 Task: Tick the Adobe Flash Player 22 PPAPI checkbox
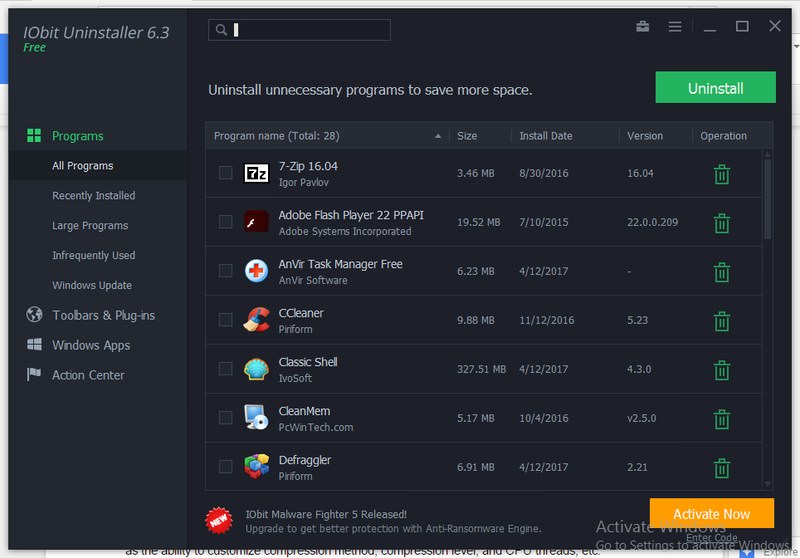[x=226, y=222]
